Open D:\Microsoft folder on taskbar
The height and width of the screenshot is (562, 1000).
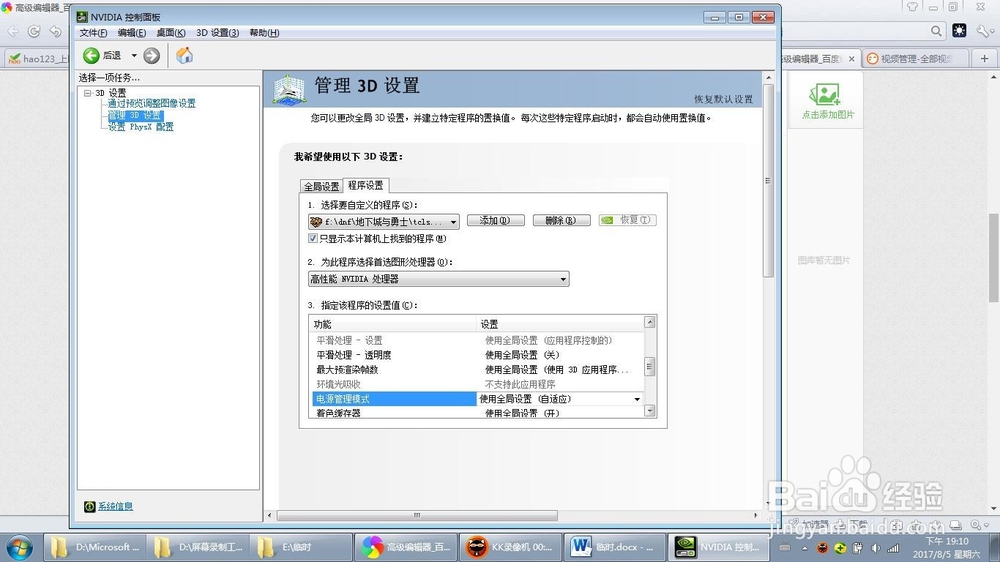tap(94, 547)
